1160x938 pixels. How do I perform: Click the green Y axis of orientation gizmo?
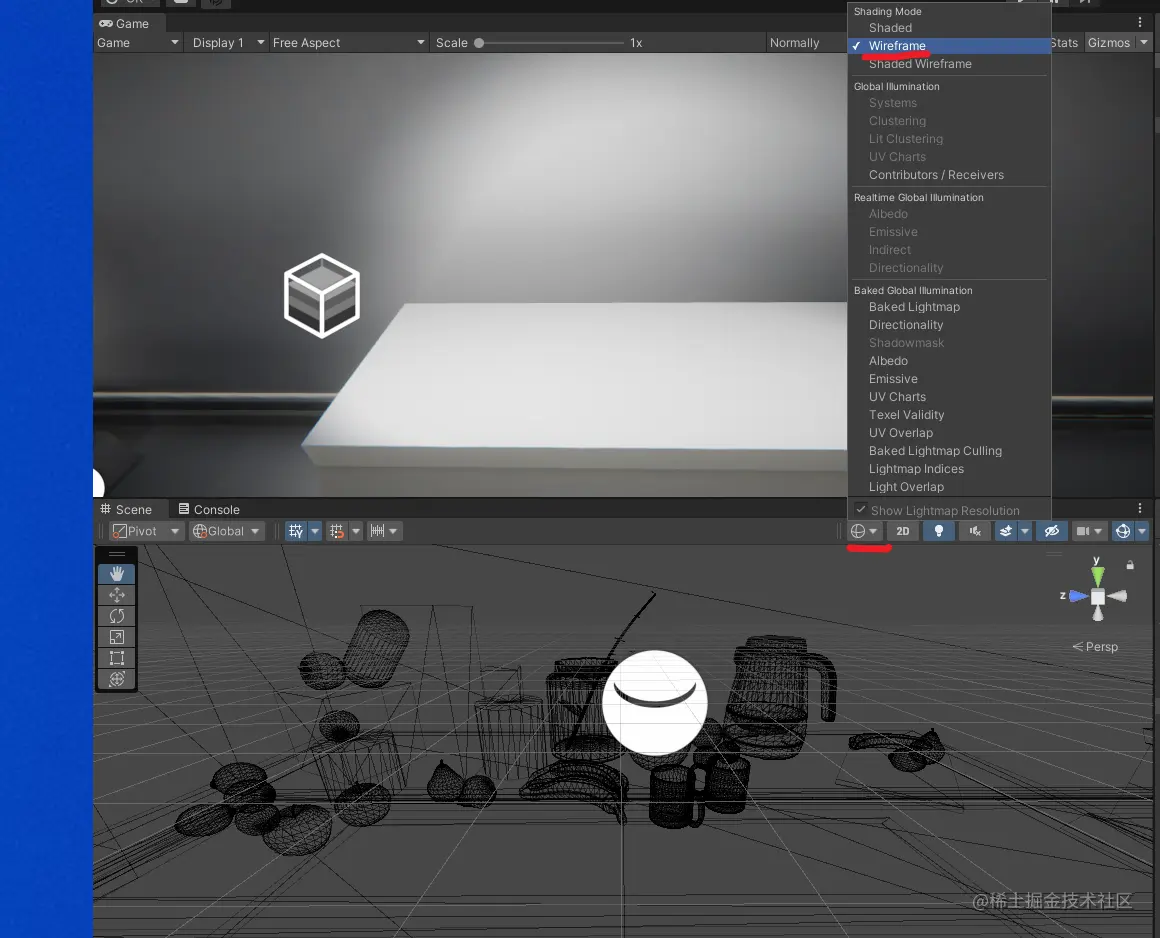(1098, 574)
